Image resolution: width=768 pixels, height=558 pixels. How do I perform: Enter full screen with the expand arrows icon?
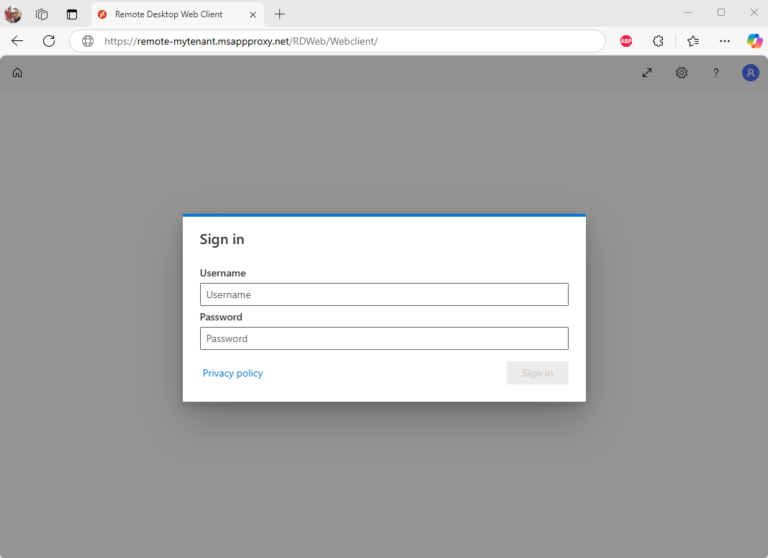click(x=647, y=73)
